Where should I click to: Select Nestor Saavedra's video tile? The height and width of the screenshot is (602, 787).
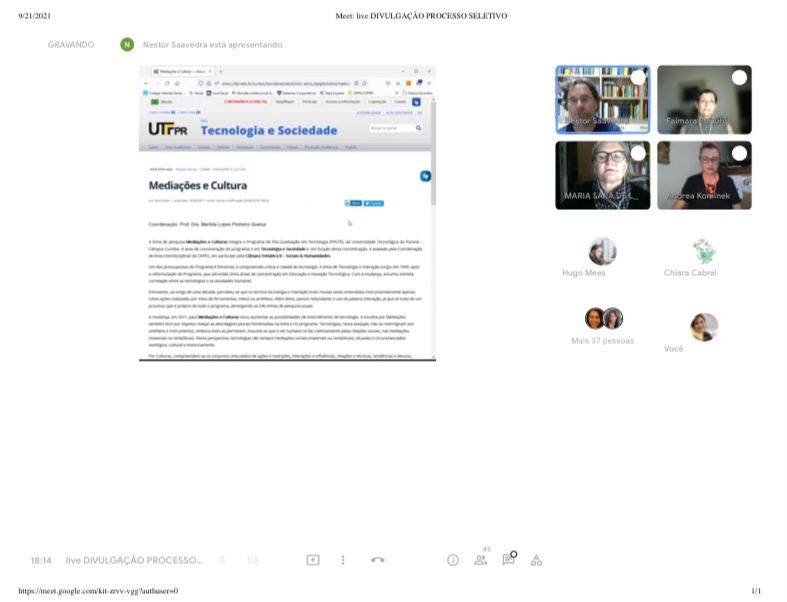(x=602, y=100)
